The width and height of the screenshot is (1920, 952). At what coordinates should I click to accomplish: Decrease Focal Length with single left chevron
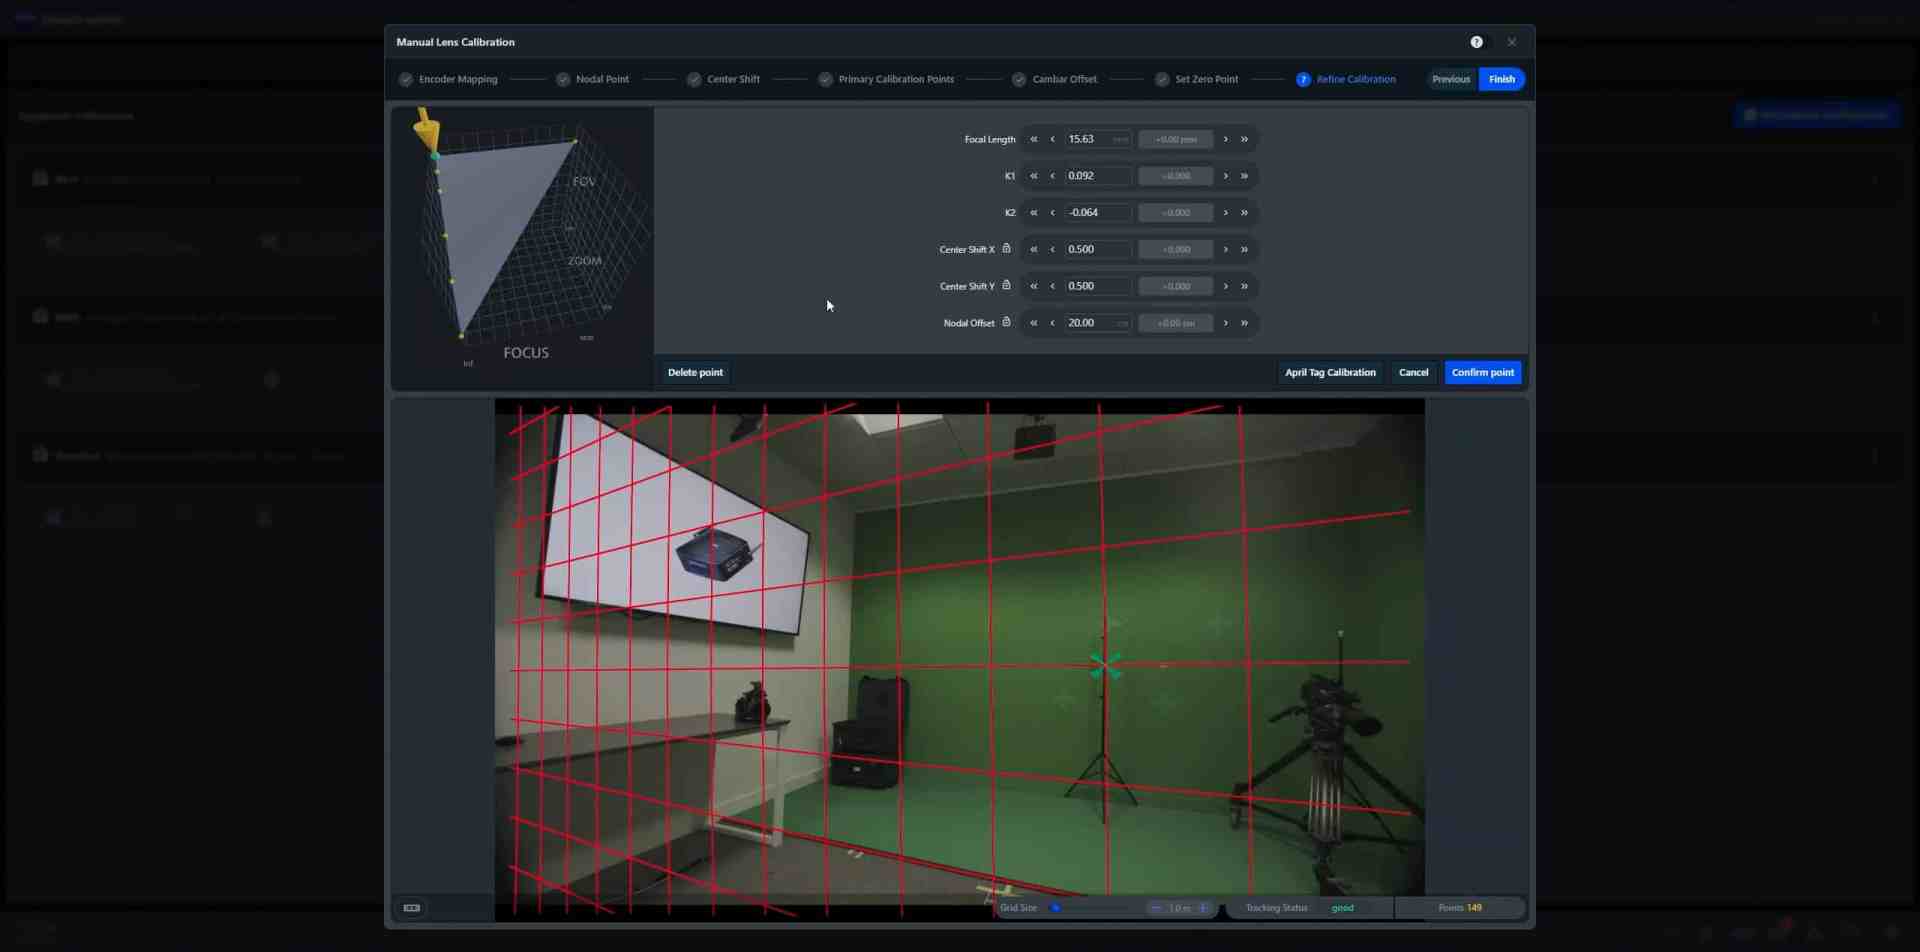coord(1053,139)
